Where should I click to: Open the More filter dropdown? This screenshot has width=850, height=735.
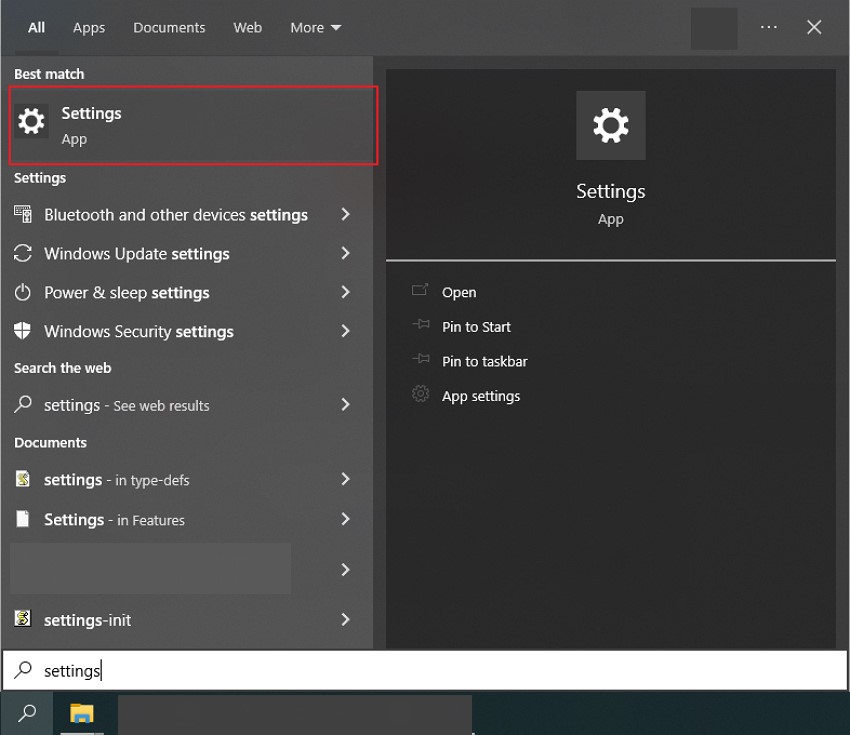[x=315, y=28]
